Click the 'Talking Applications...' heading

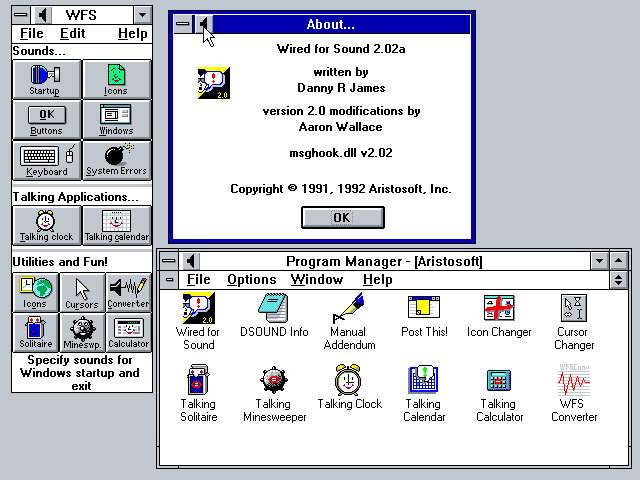pos(76,197)
